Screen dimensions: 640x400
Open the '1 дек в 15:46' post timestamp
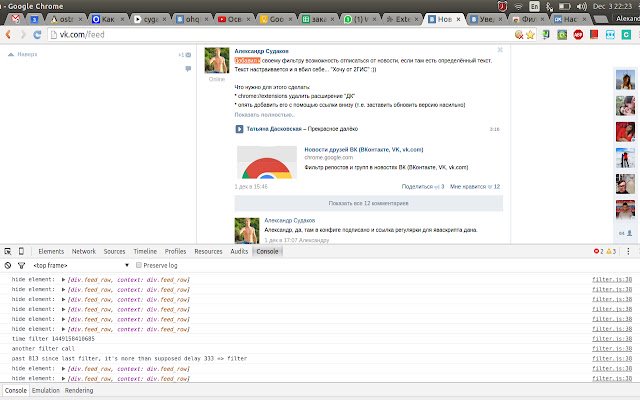251,187
